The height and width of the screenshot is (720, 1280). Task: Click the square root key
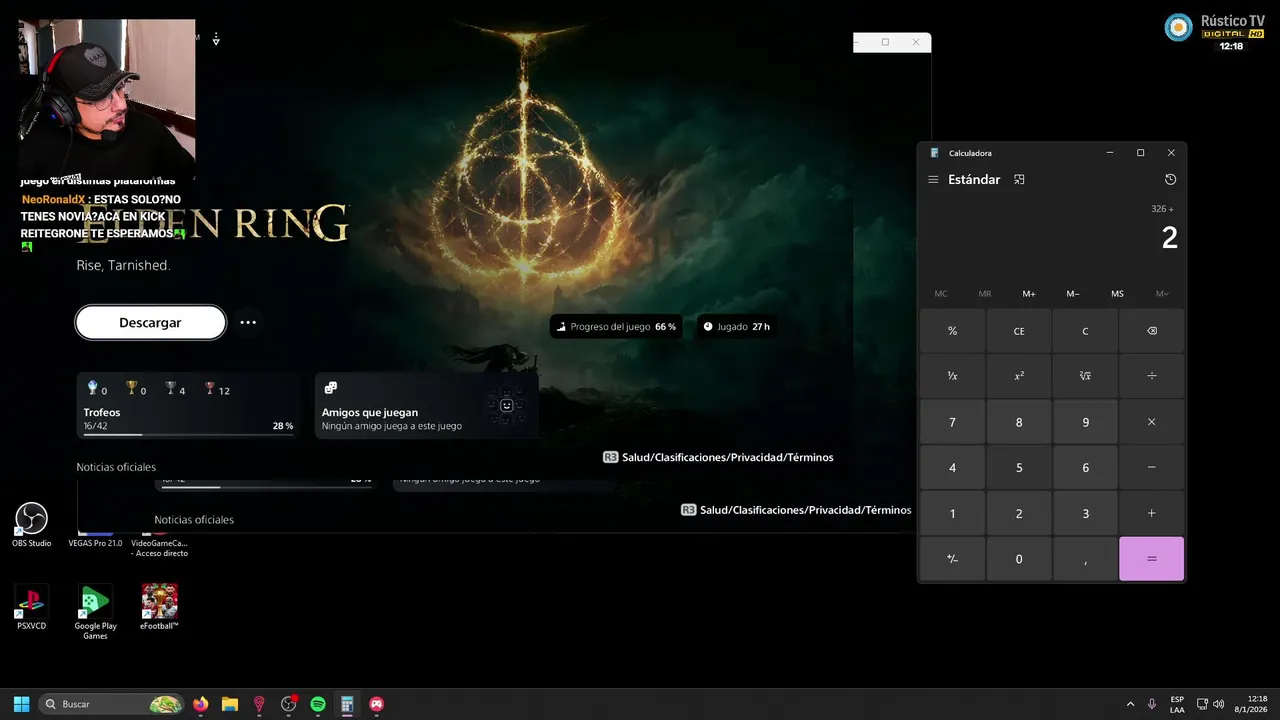coord(1085,376)
